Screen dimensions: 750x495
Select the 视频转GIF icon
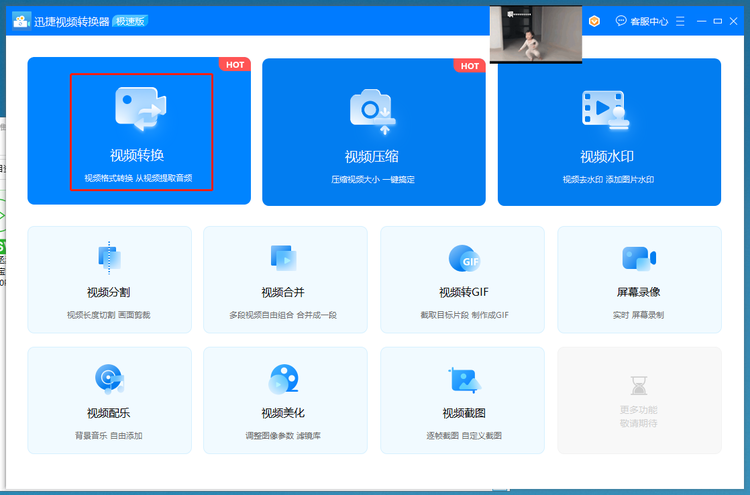[x=464, y=258]
